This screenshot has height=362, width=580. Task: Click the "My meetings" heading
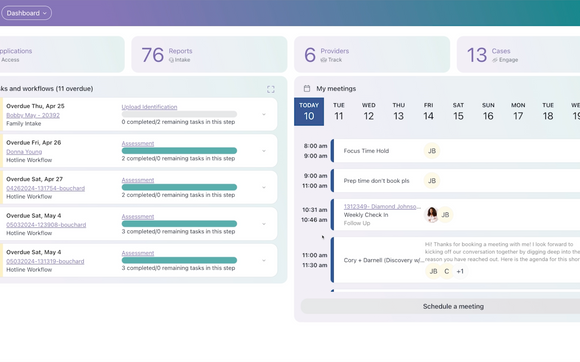click(336, 89)
